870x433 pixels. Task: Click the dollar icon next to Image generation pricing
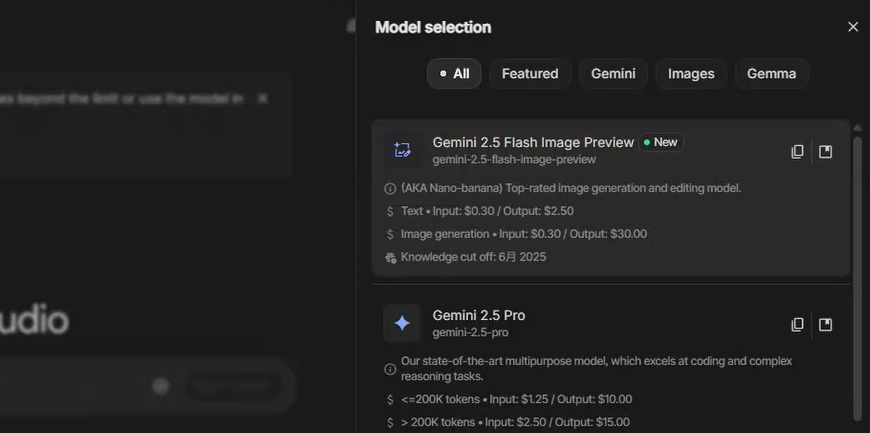(390, 234)
